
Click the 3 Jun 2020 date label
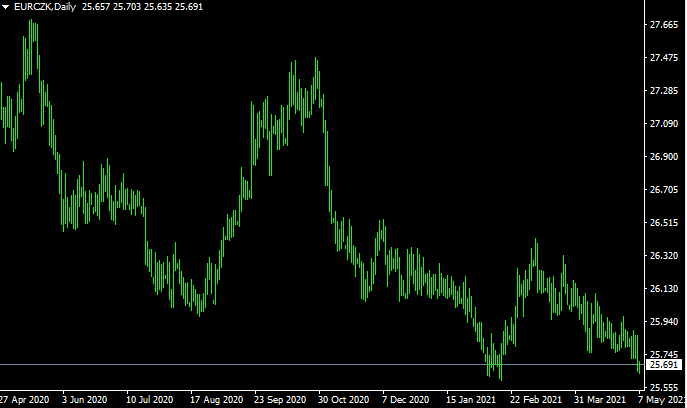coord(85,400)
